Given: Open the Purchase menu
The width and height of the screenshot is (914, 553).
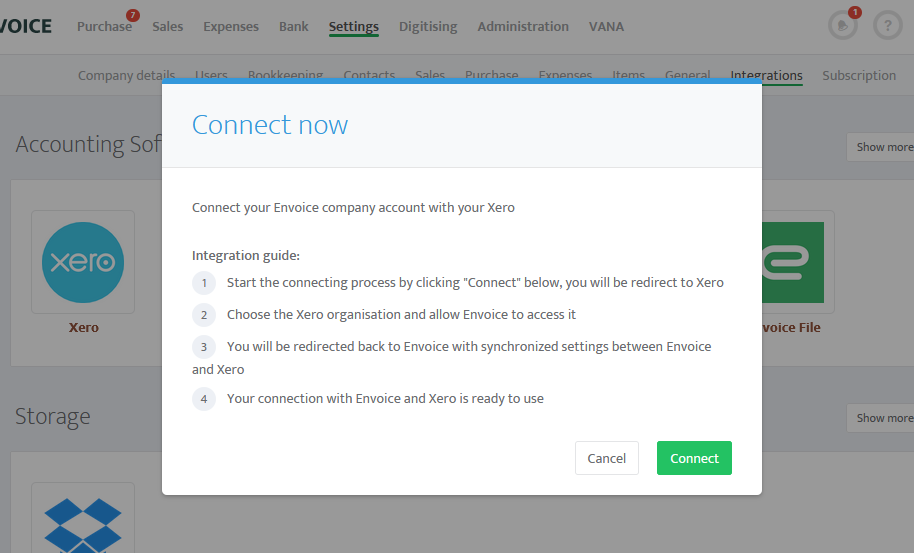Looking at the screenshot, I should (104, 27).
